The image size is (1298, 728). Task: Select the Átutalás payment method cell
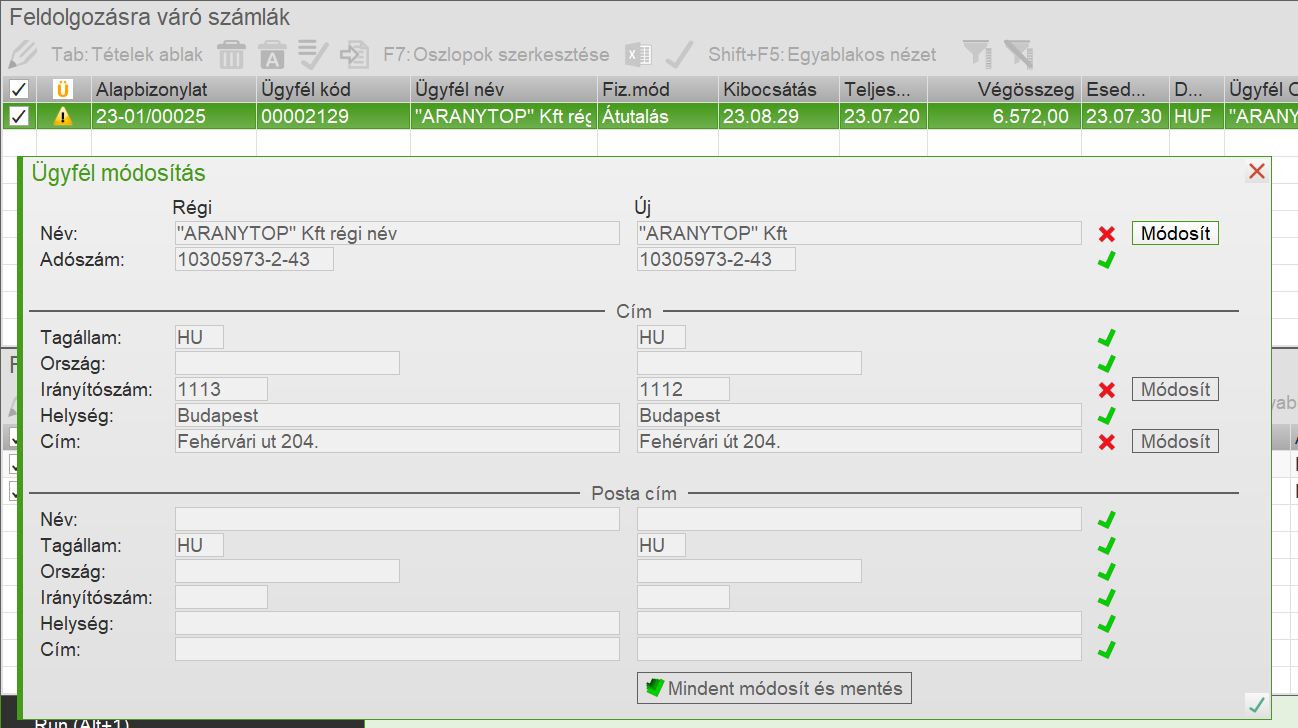coord(658,117)
